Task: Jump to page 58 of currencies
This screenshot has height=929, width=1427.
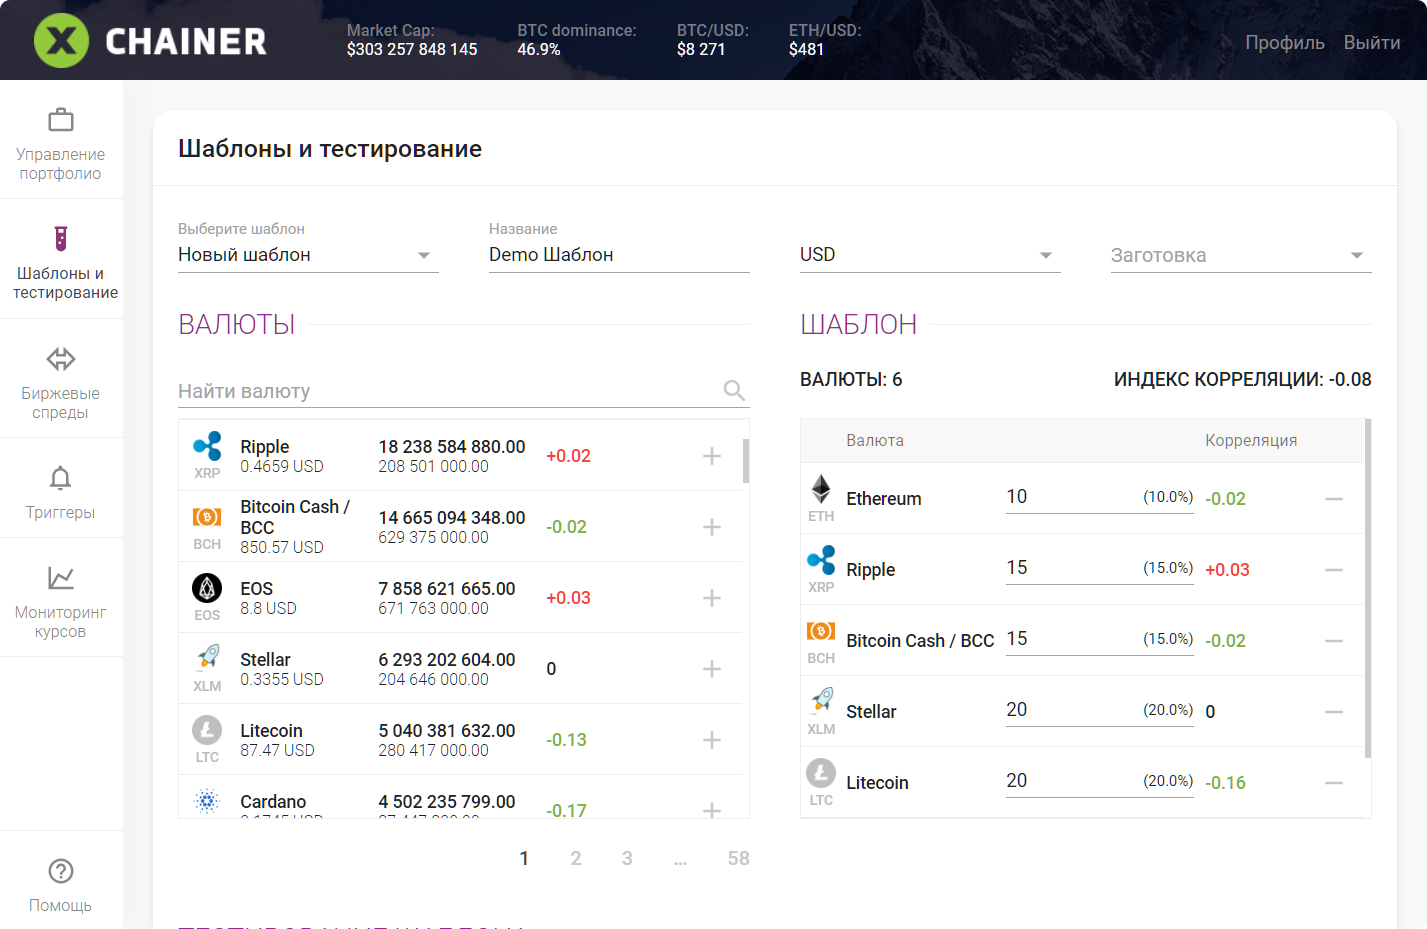Action: click(x=738, y=858)
